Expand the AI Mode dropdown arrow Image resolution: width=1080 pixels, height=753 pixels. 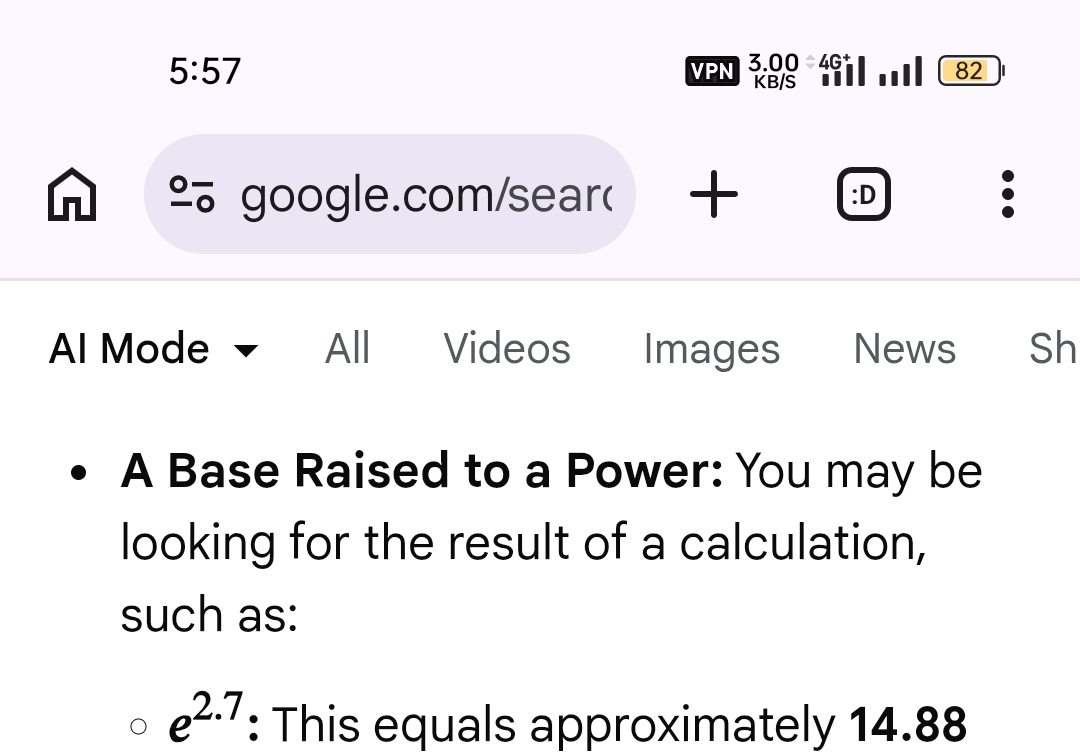coord(245,351)
